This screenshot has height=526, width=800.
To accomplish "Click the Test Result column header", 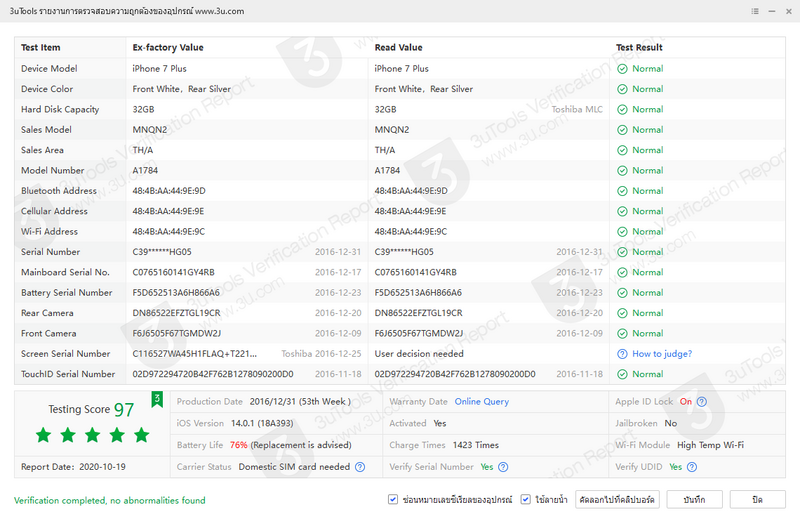I will [x=639, y=47].
